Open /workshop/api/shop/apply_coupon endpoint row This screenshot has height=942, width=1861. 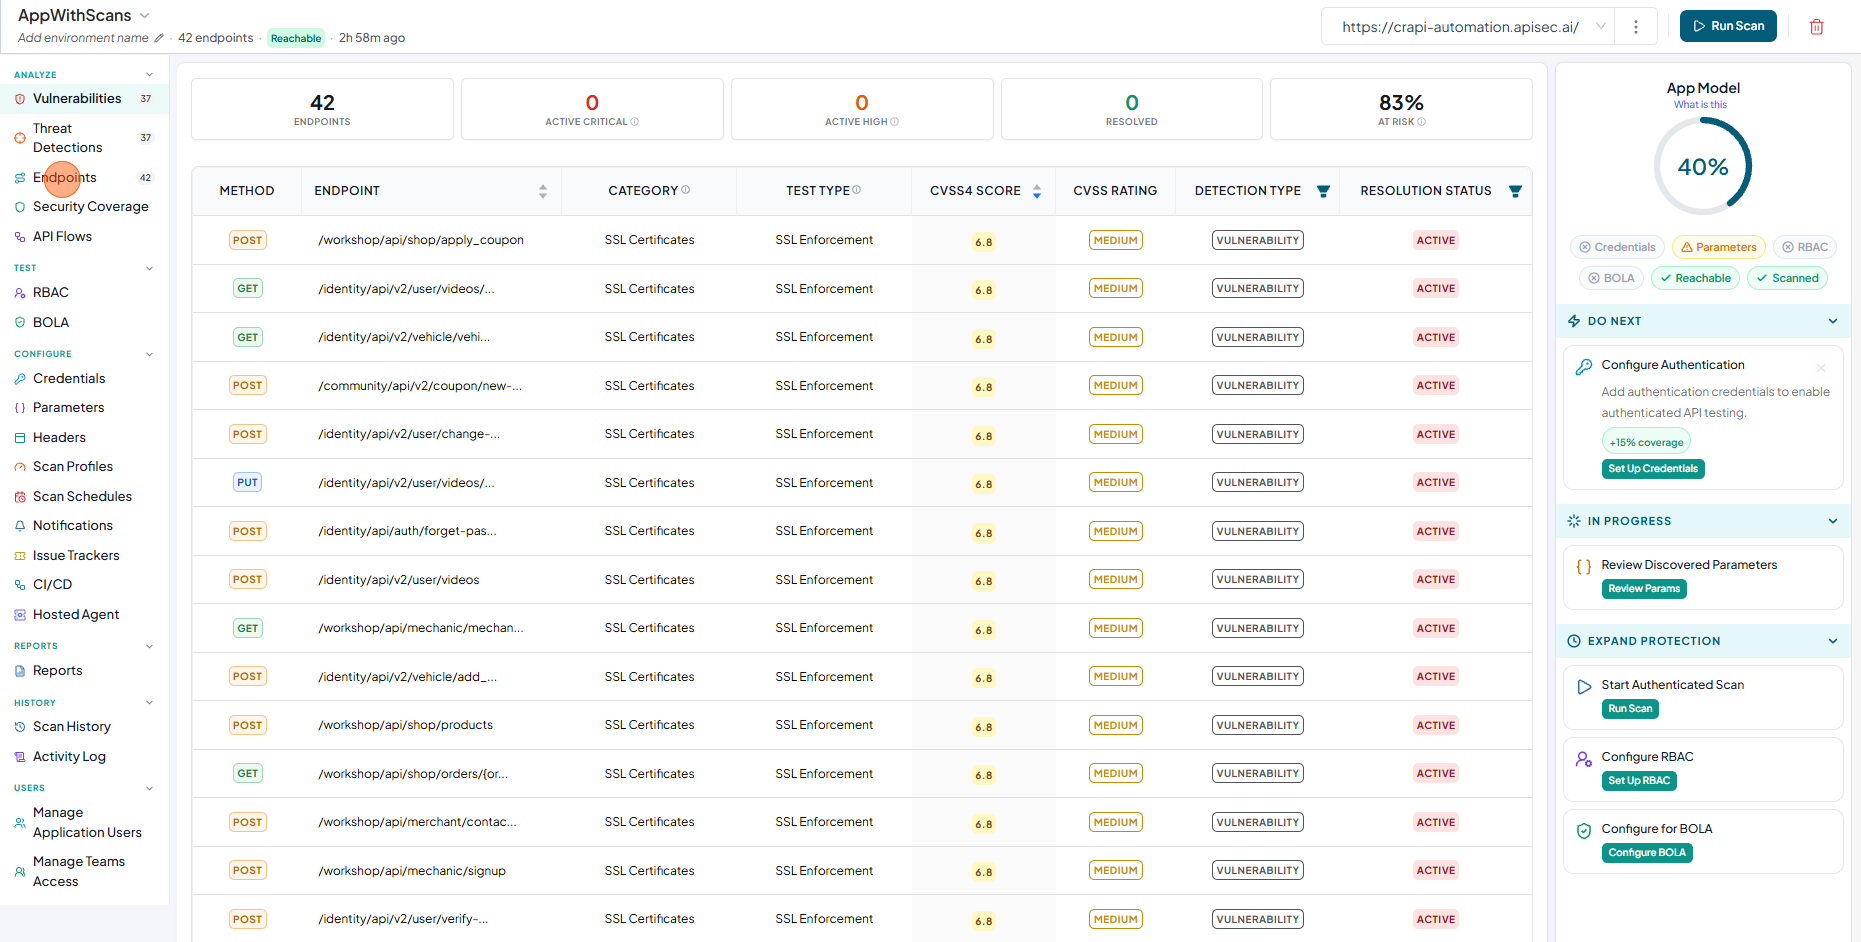pos(861,240)
